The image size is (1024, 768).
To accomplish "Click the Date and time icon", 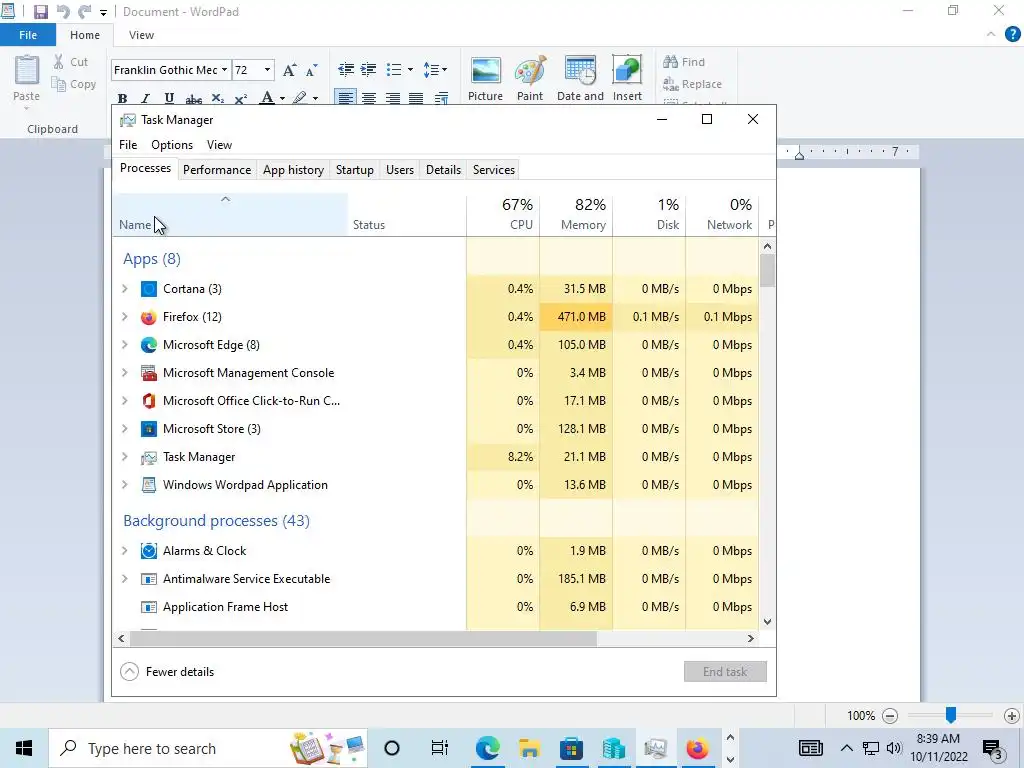I will 580,78.
